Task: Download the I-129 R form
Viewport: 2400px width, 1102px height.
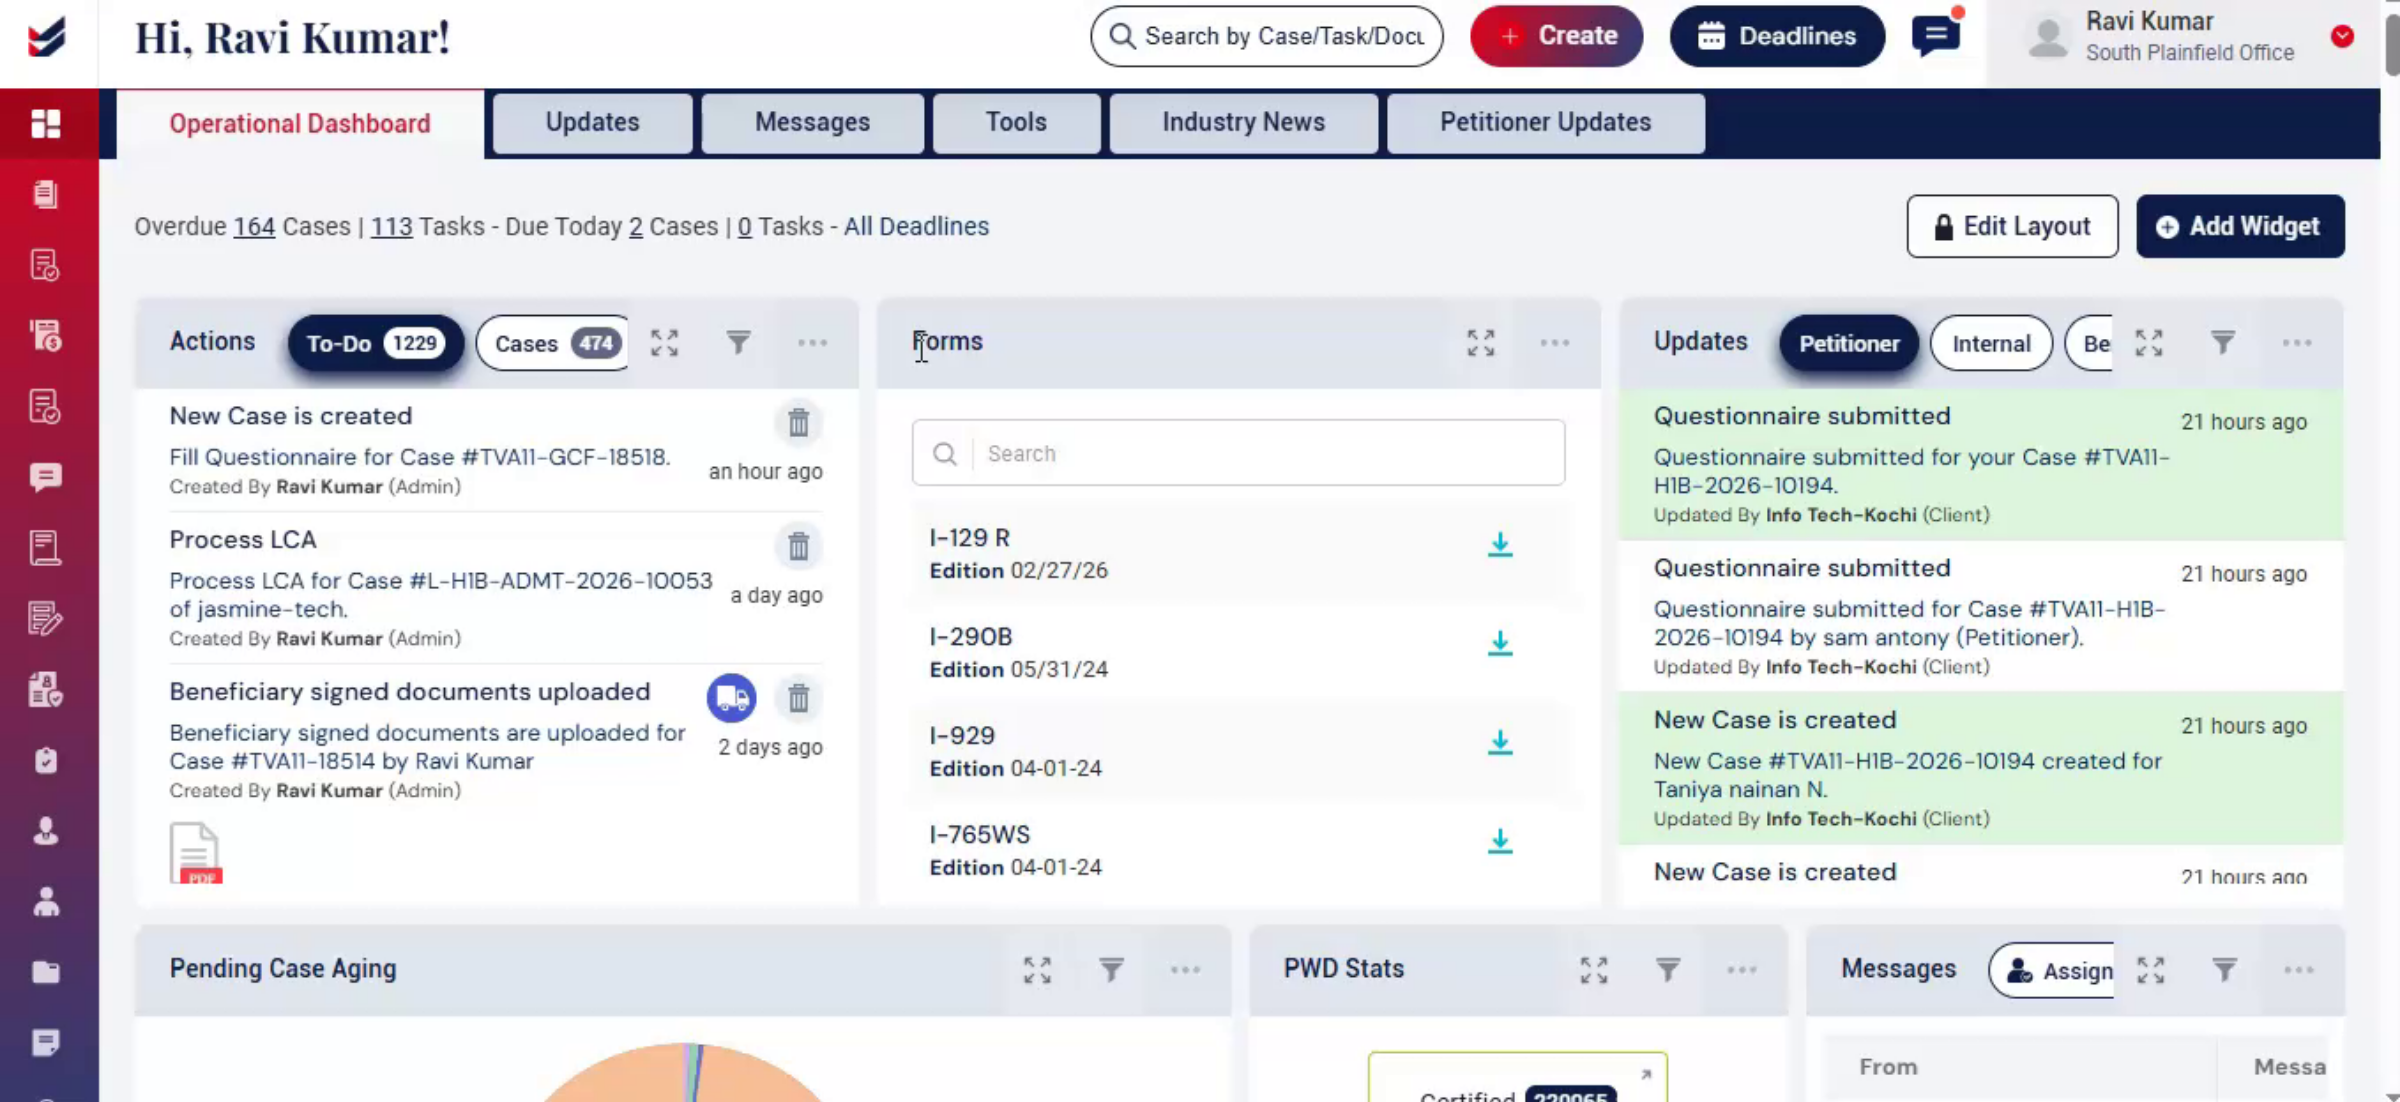Action: pos(1500,544)
